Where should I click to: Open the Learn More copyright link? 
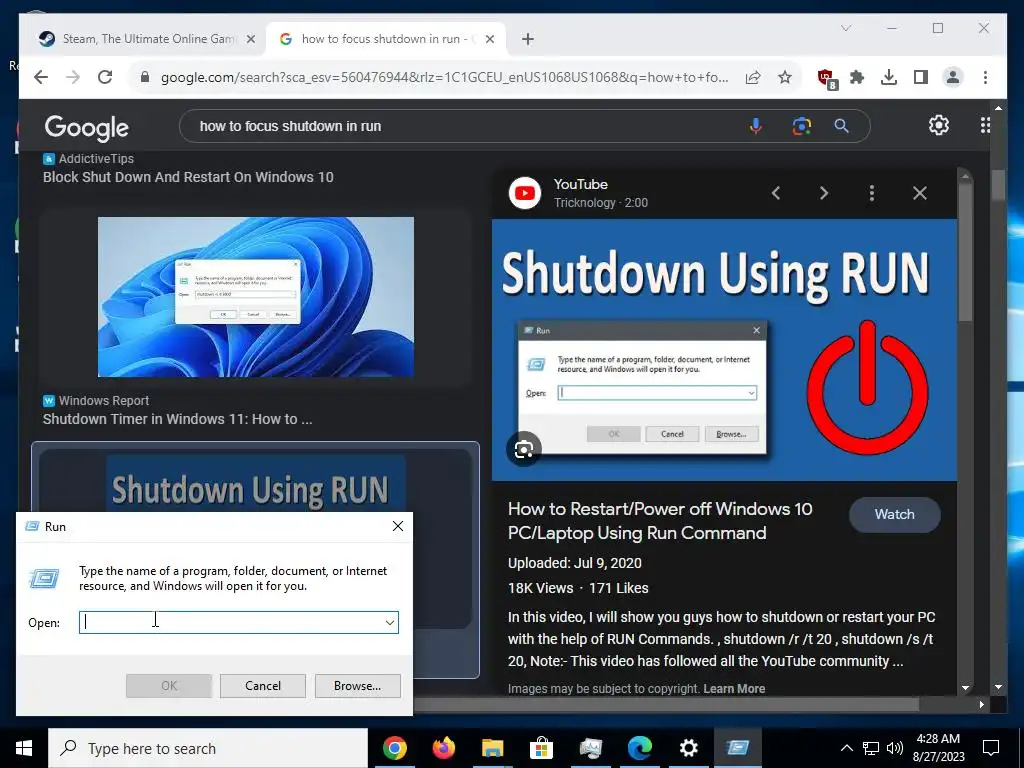(x=734, y=688)
